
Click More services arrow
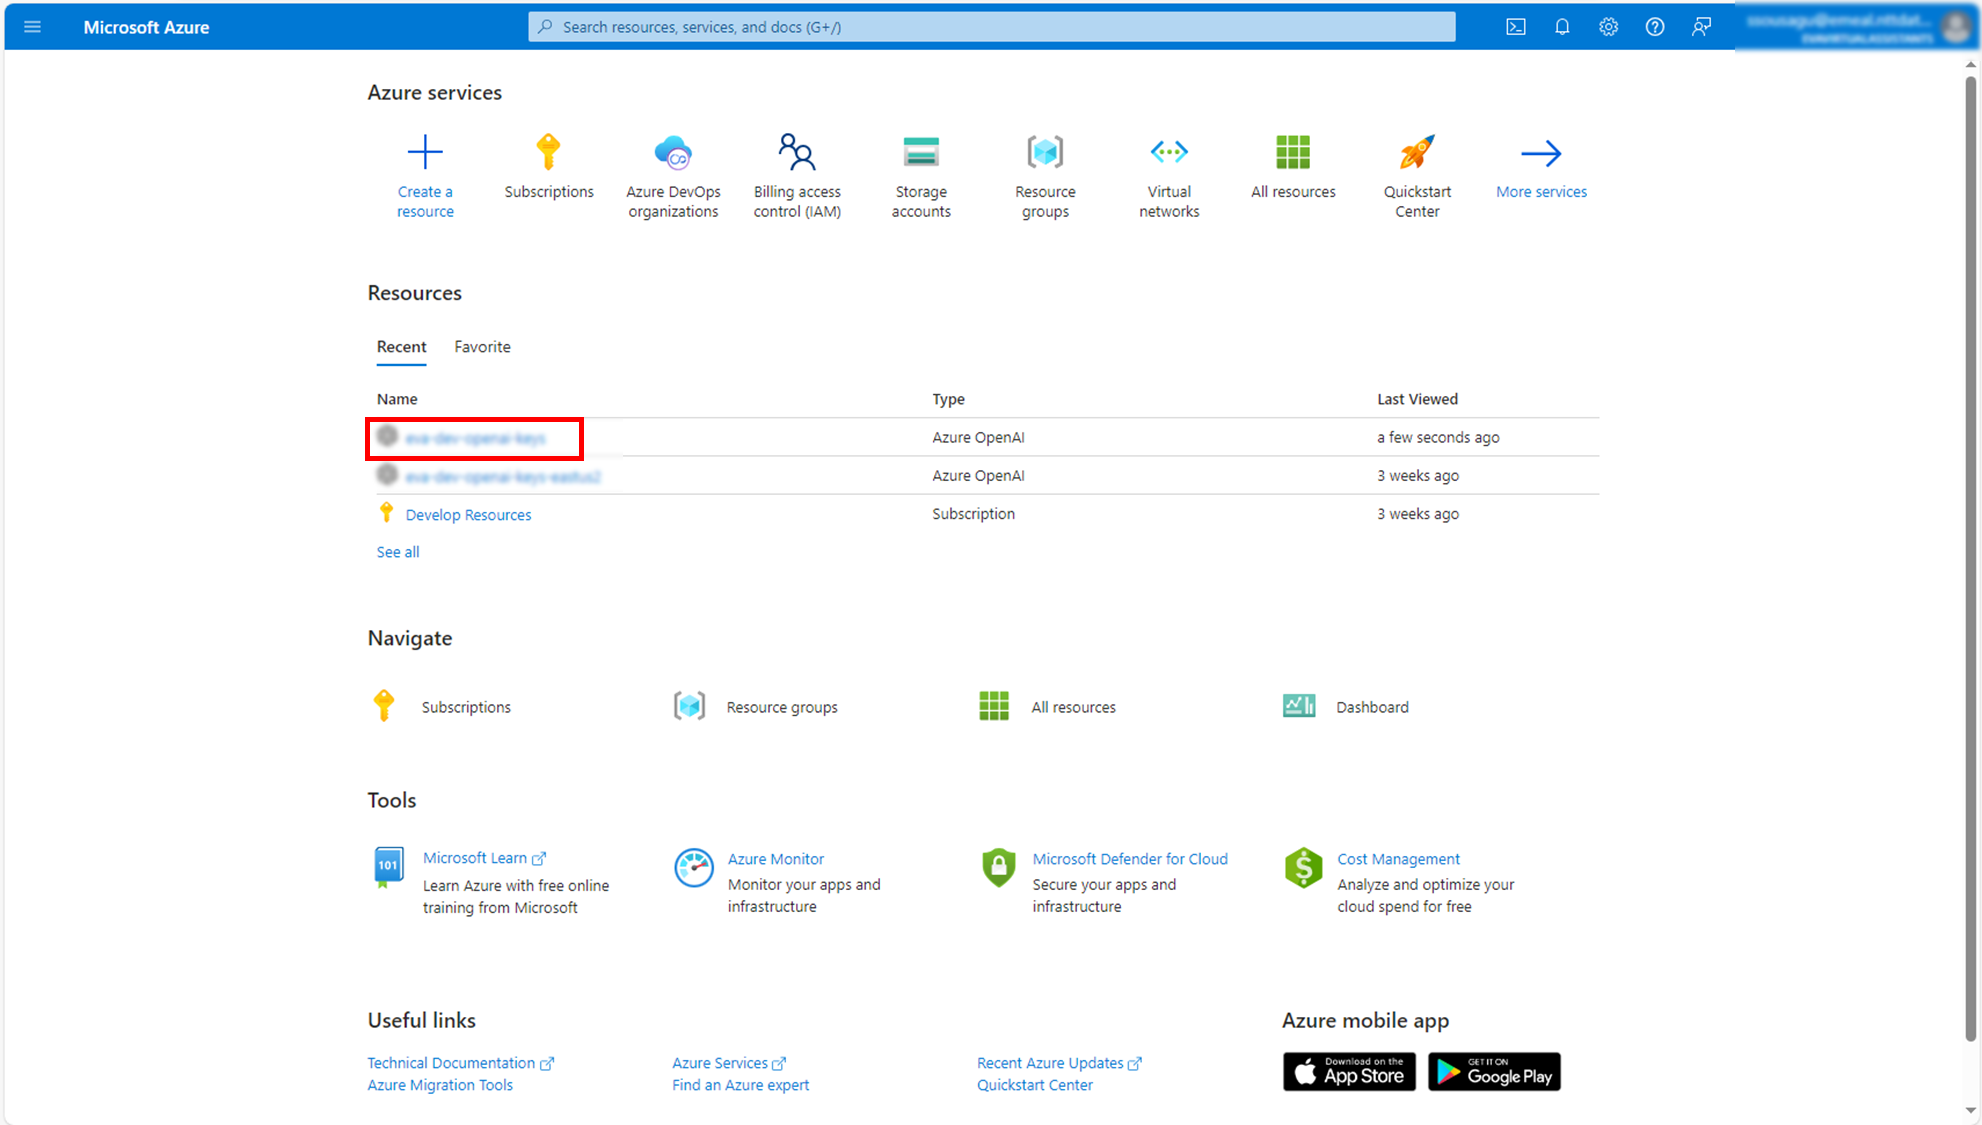coord(1541,153)
